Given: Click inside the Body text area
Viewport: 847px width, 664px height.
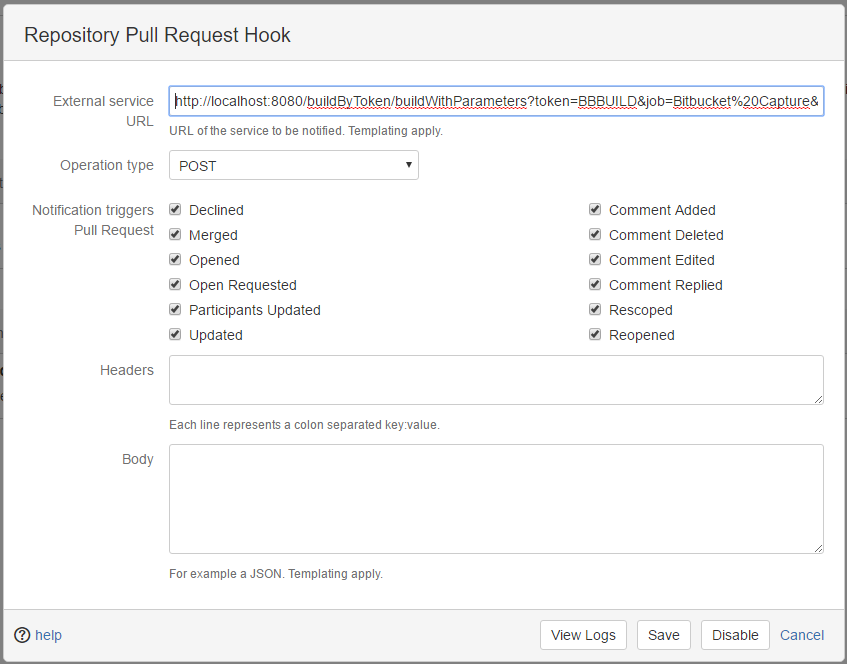Looking at the screenshot, I should 496,498.
